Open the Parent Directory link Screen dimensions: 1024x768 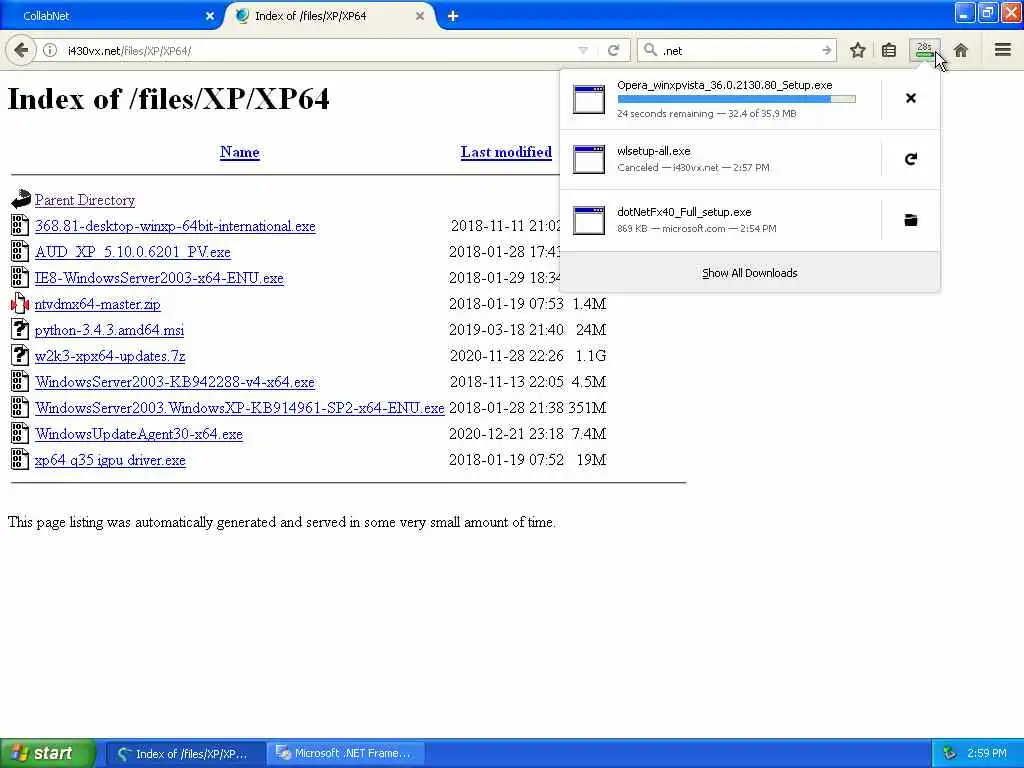[x=85, y=200]
